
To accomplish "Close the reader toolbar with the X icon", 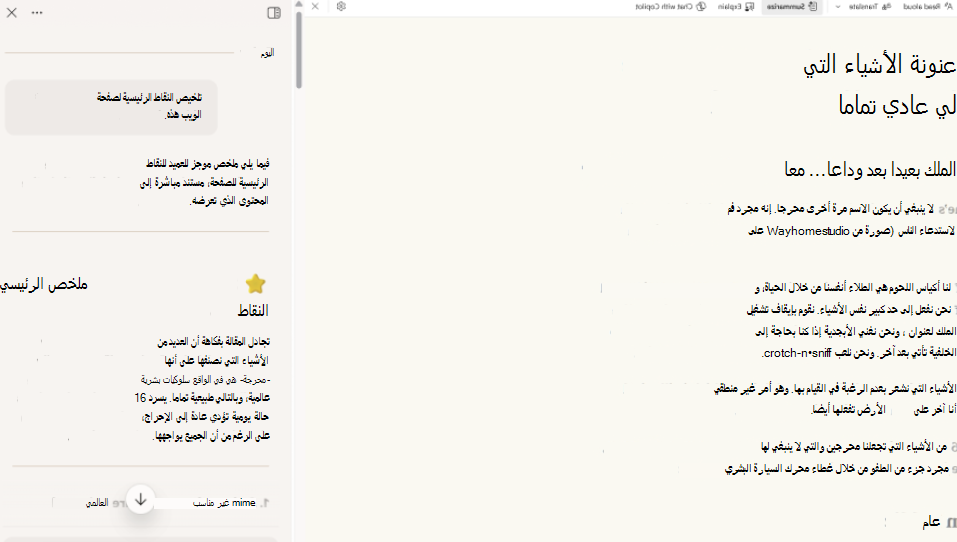I will click(x=315, y=6).
